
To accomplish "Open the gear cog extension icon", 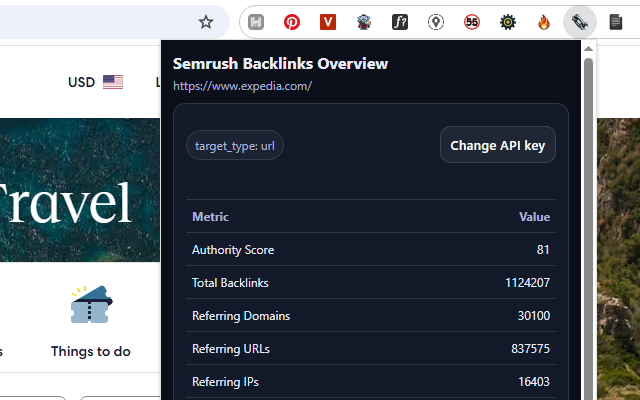I will click(508, 22).
